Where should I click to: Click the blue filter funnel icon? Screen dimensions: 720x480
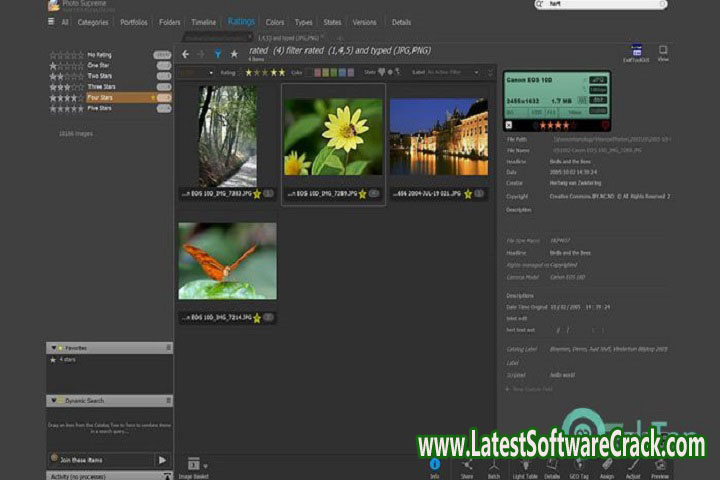(x=217, y=53)
